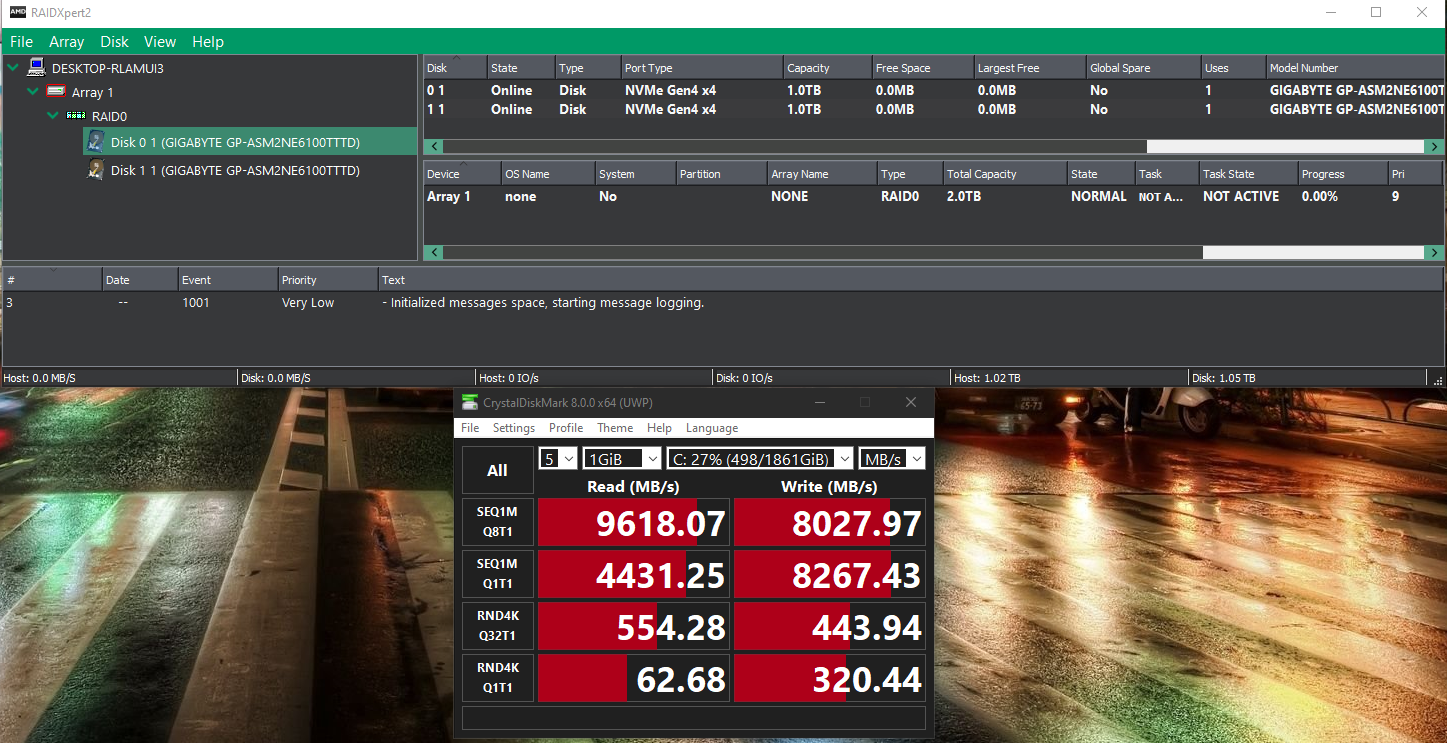The width and height of the screenshot is (1447, 743).
Task: Collapse the Array 1 tree node
Action: pos(33,92)
